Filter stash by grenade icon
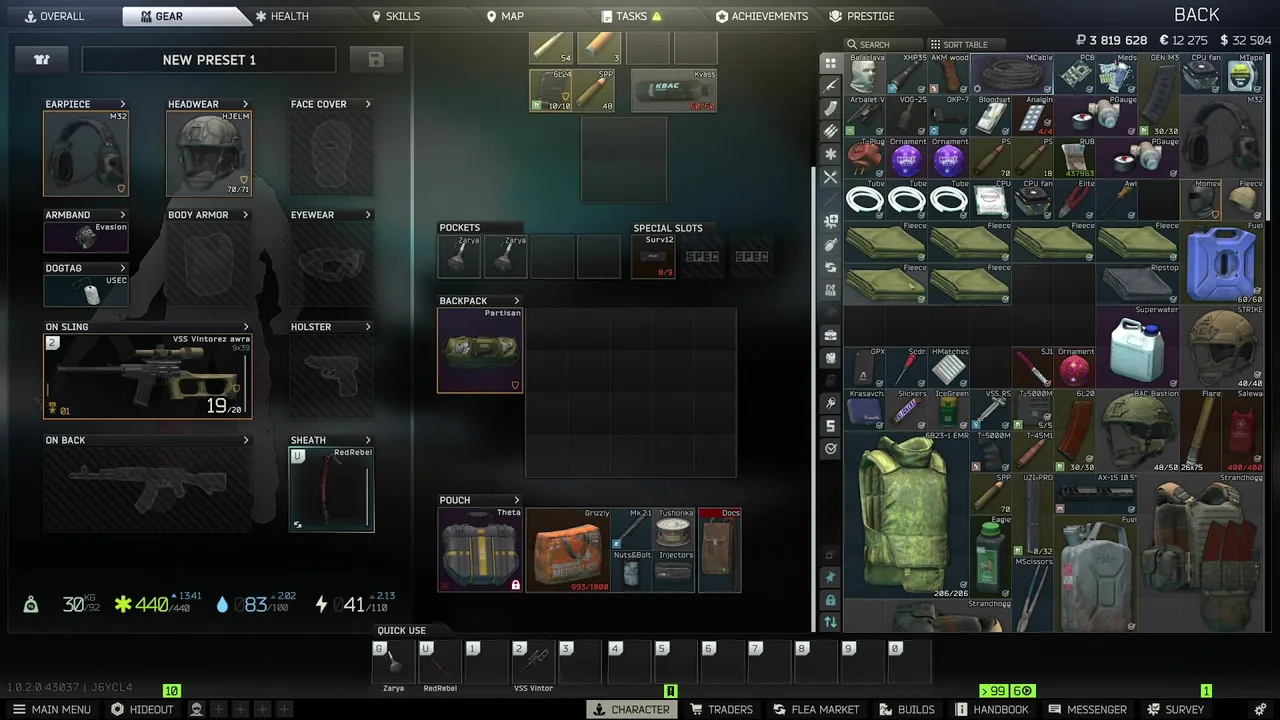Screen dimensions: 1280x720 tap(830, 244)
